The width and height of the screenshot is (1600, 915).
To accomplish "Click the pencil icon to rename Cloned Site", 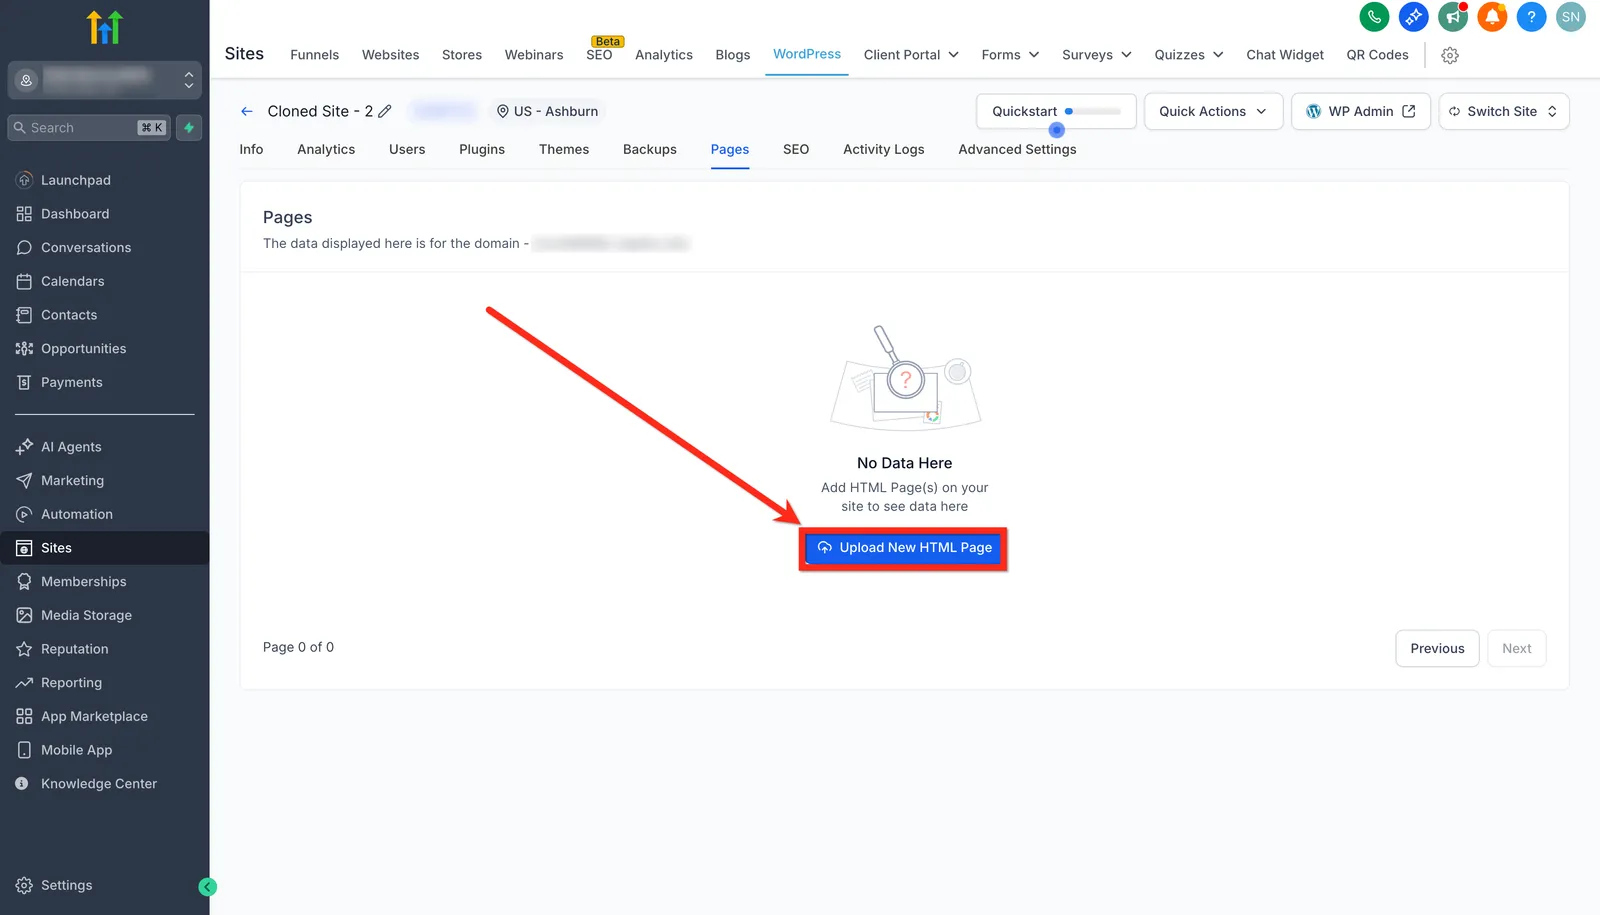I will tap(385, 111).
